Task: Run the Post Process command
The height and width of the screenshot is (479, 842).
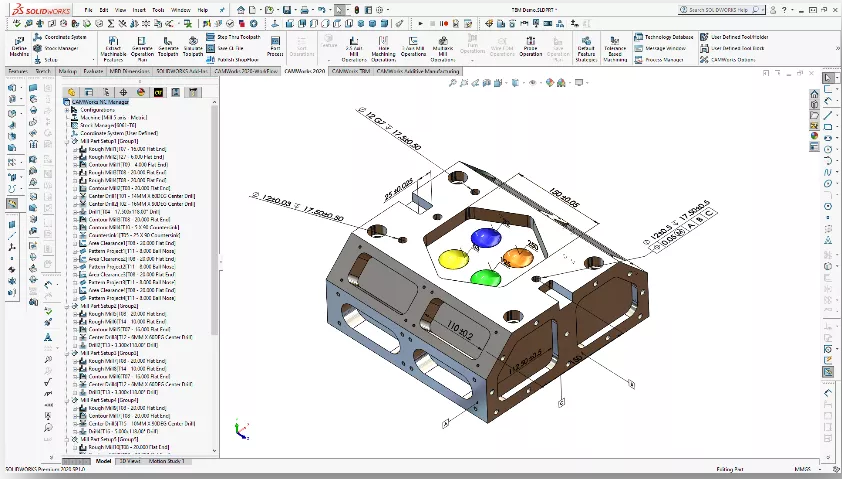Action: coord(275,47)
